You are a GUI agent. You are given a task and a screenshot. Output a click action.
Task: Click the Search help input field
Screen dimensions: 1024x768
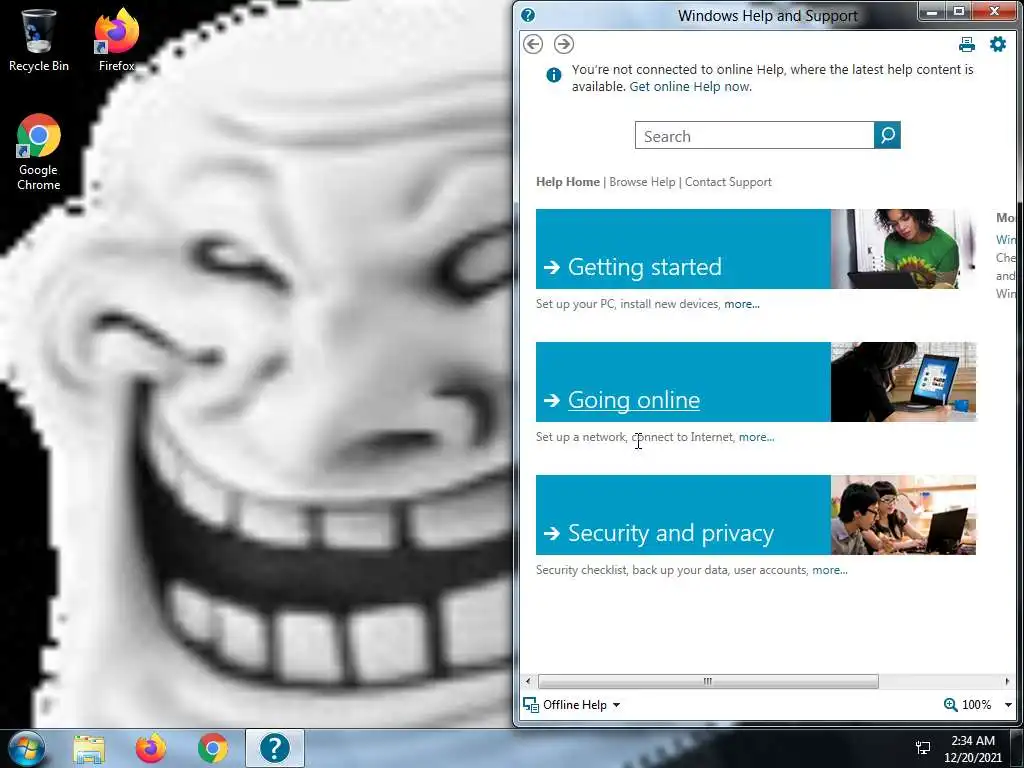[754, 135]
